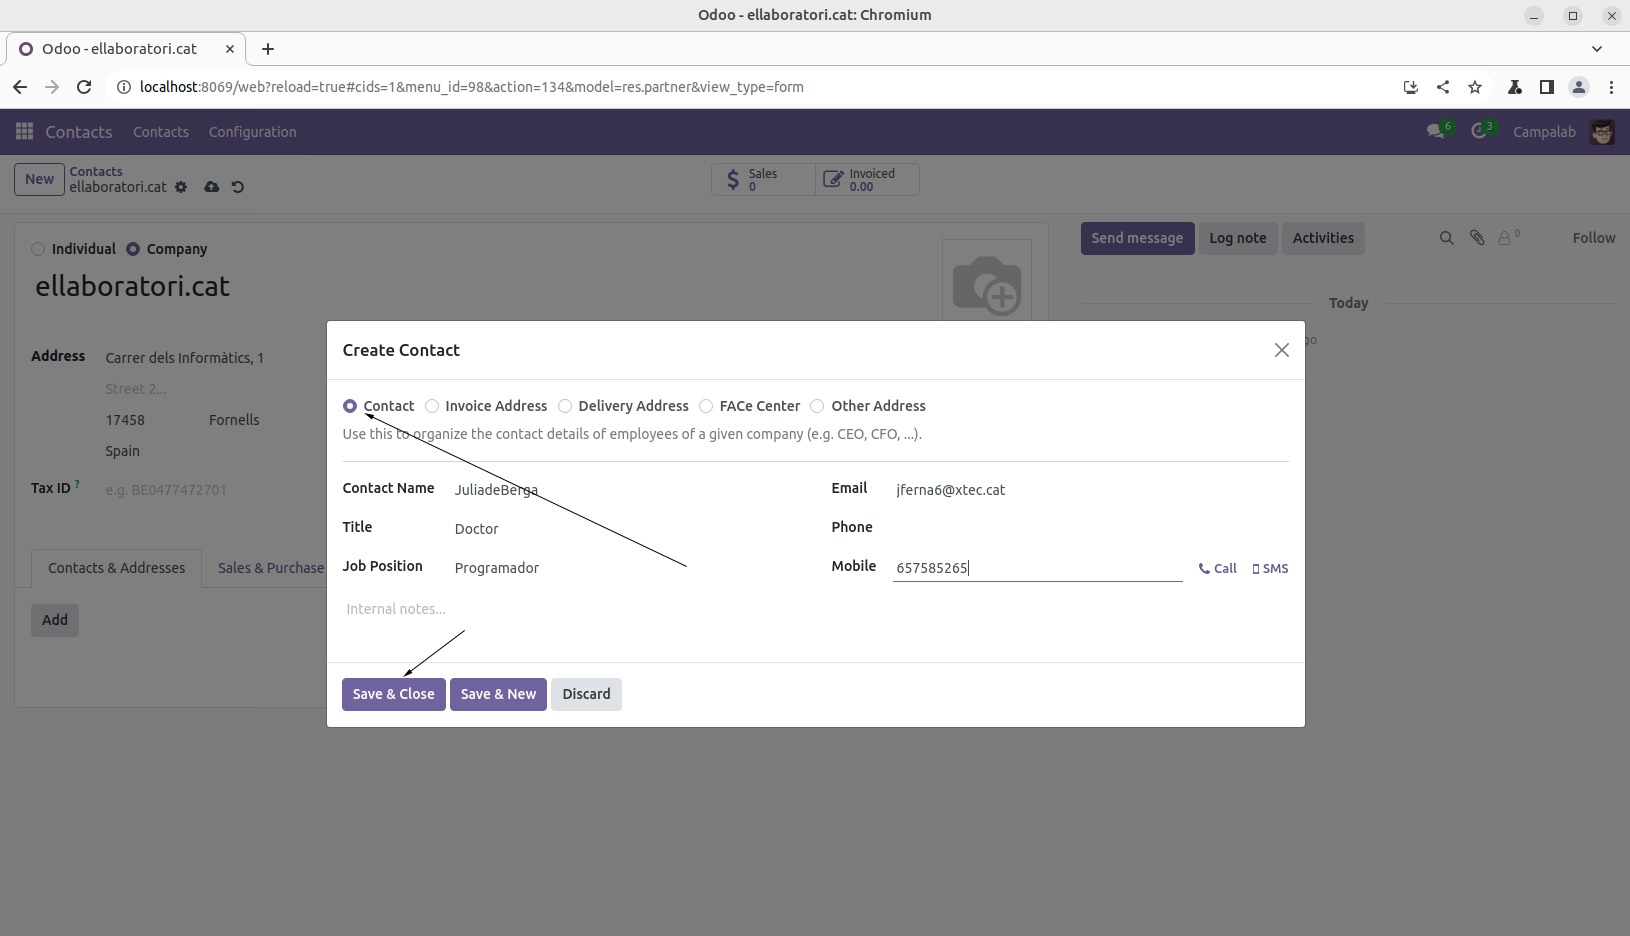Click the cloud save record icon

(x=211, y=187)
